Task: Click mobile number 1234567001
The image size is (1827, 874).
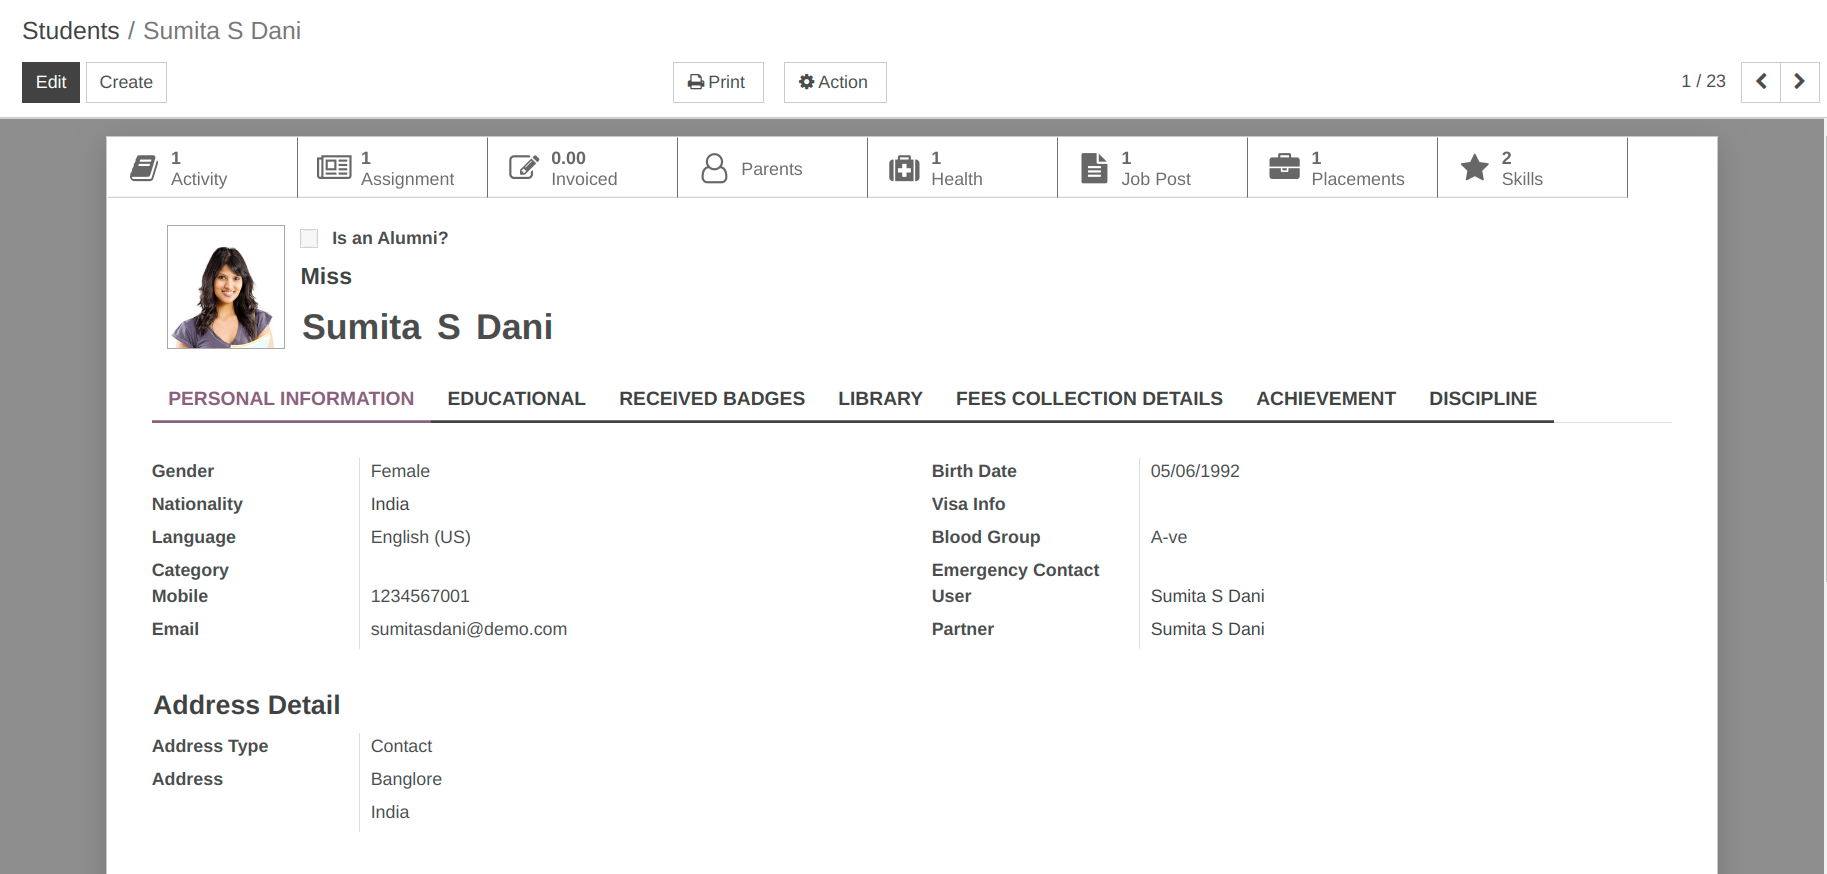Action: click(420, 596)
